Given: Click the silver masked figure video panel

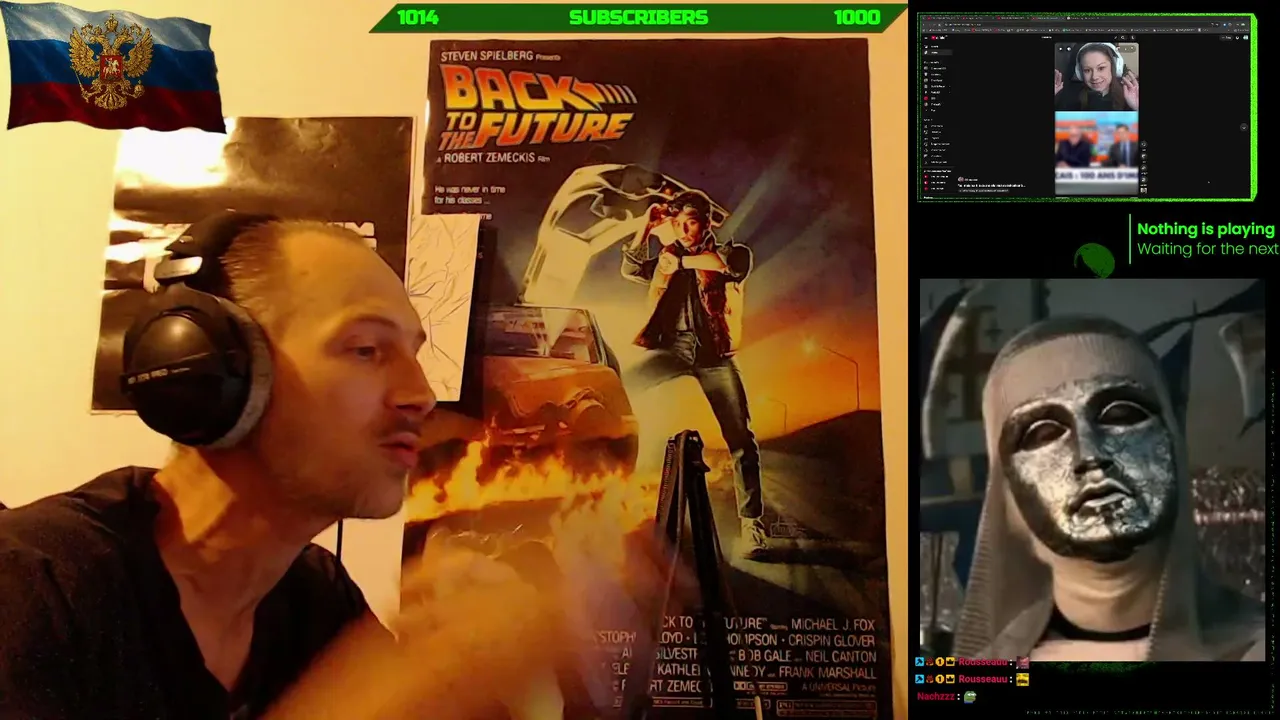Looking at the screenshot, I should [1092, 470].
